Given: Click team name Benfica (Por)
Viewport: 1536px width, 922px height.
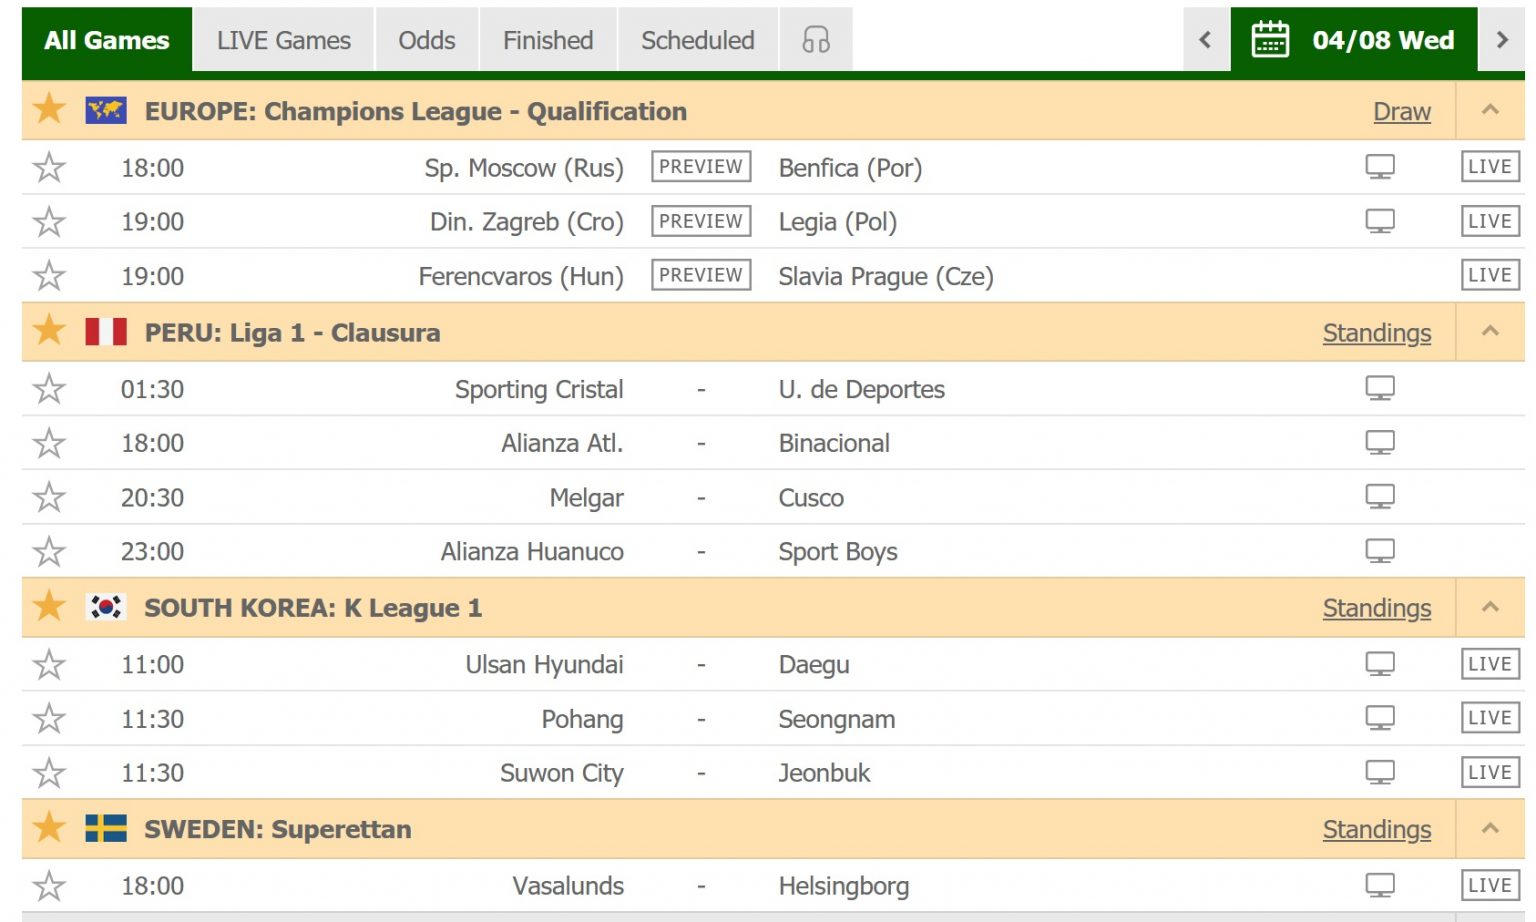Looking at the screenshot, I should (x=850, y=168).
